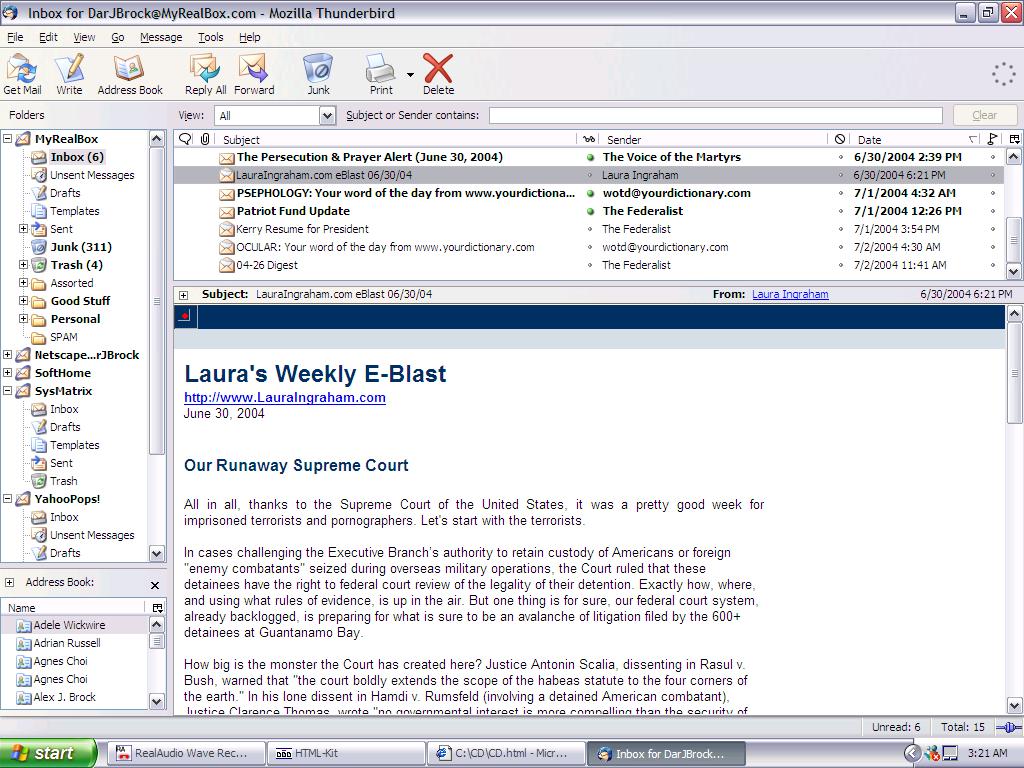The image size is (1024, 768).
Task: Expand the Good Stuff folder
Action: pos(24,300)
